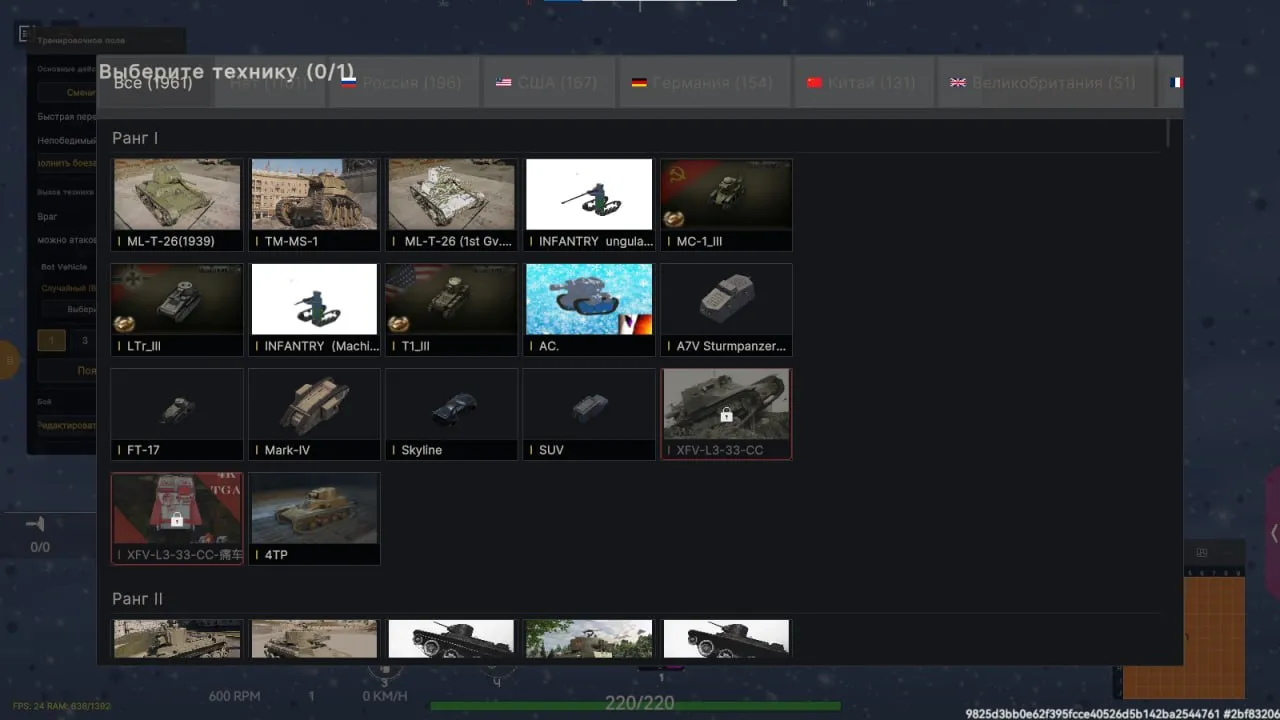Click the vehicle list vertical scrollbar
The image size is (1280, 720).
1168,134
